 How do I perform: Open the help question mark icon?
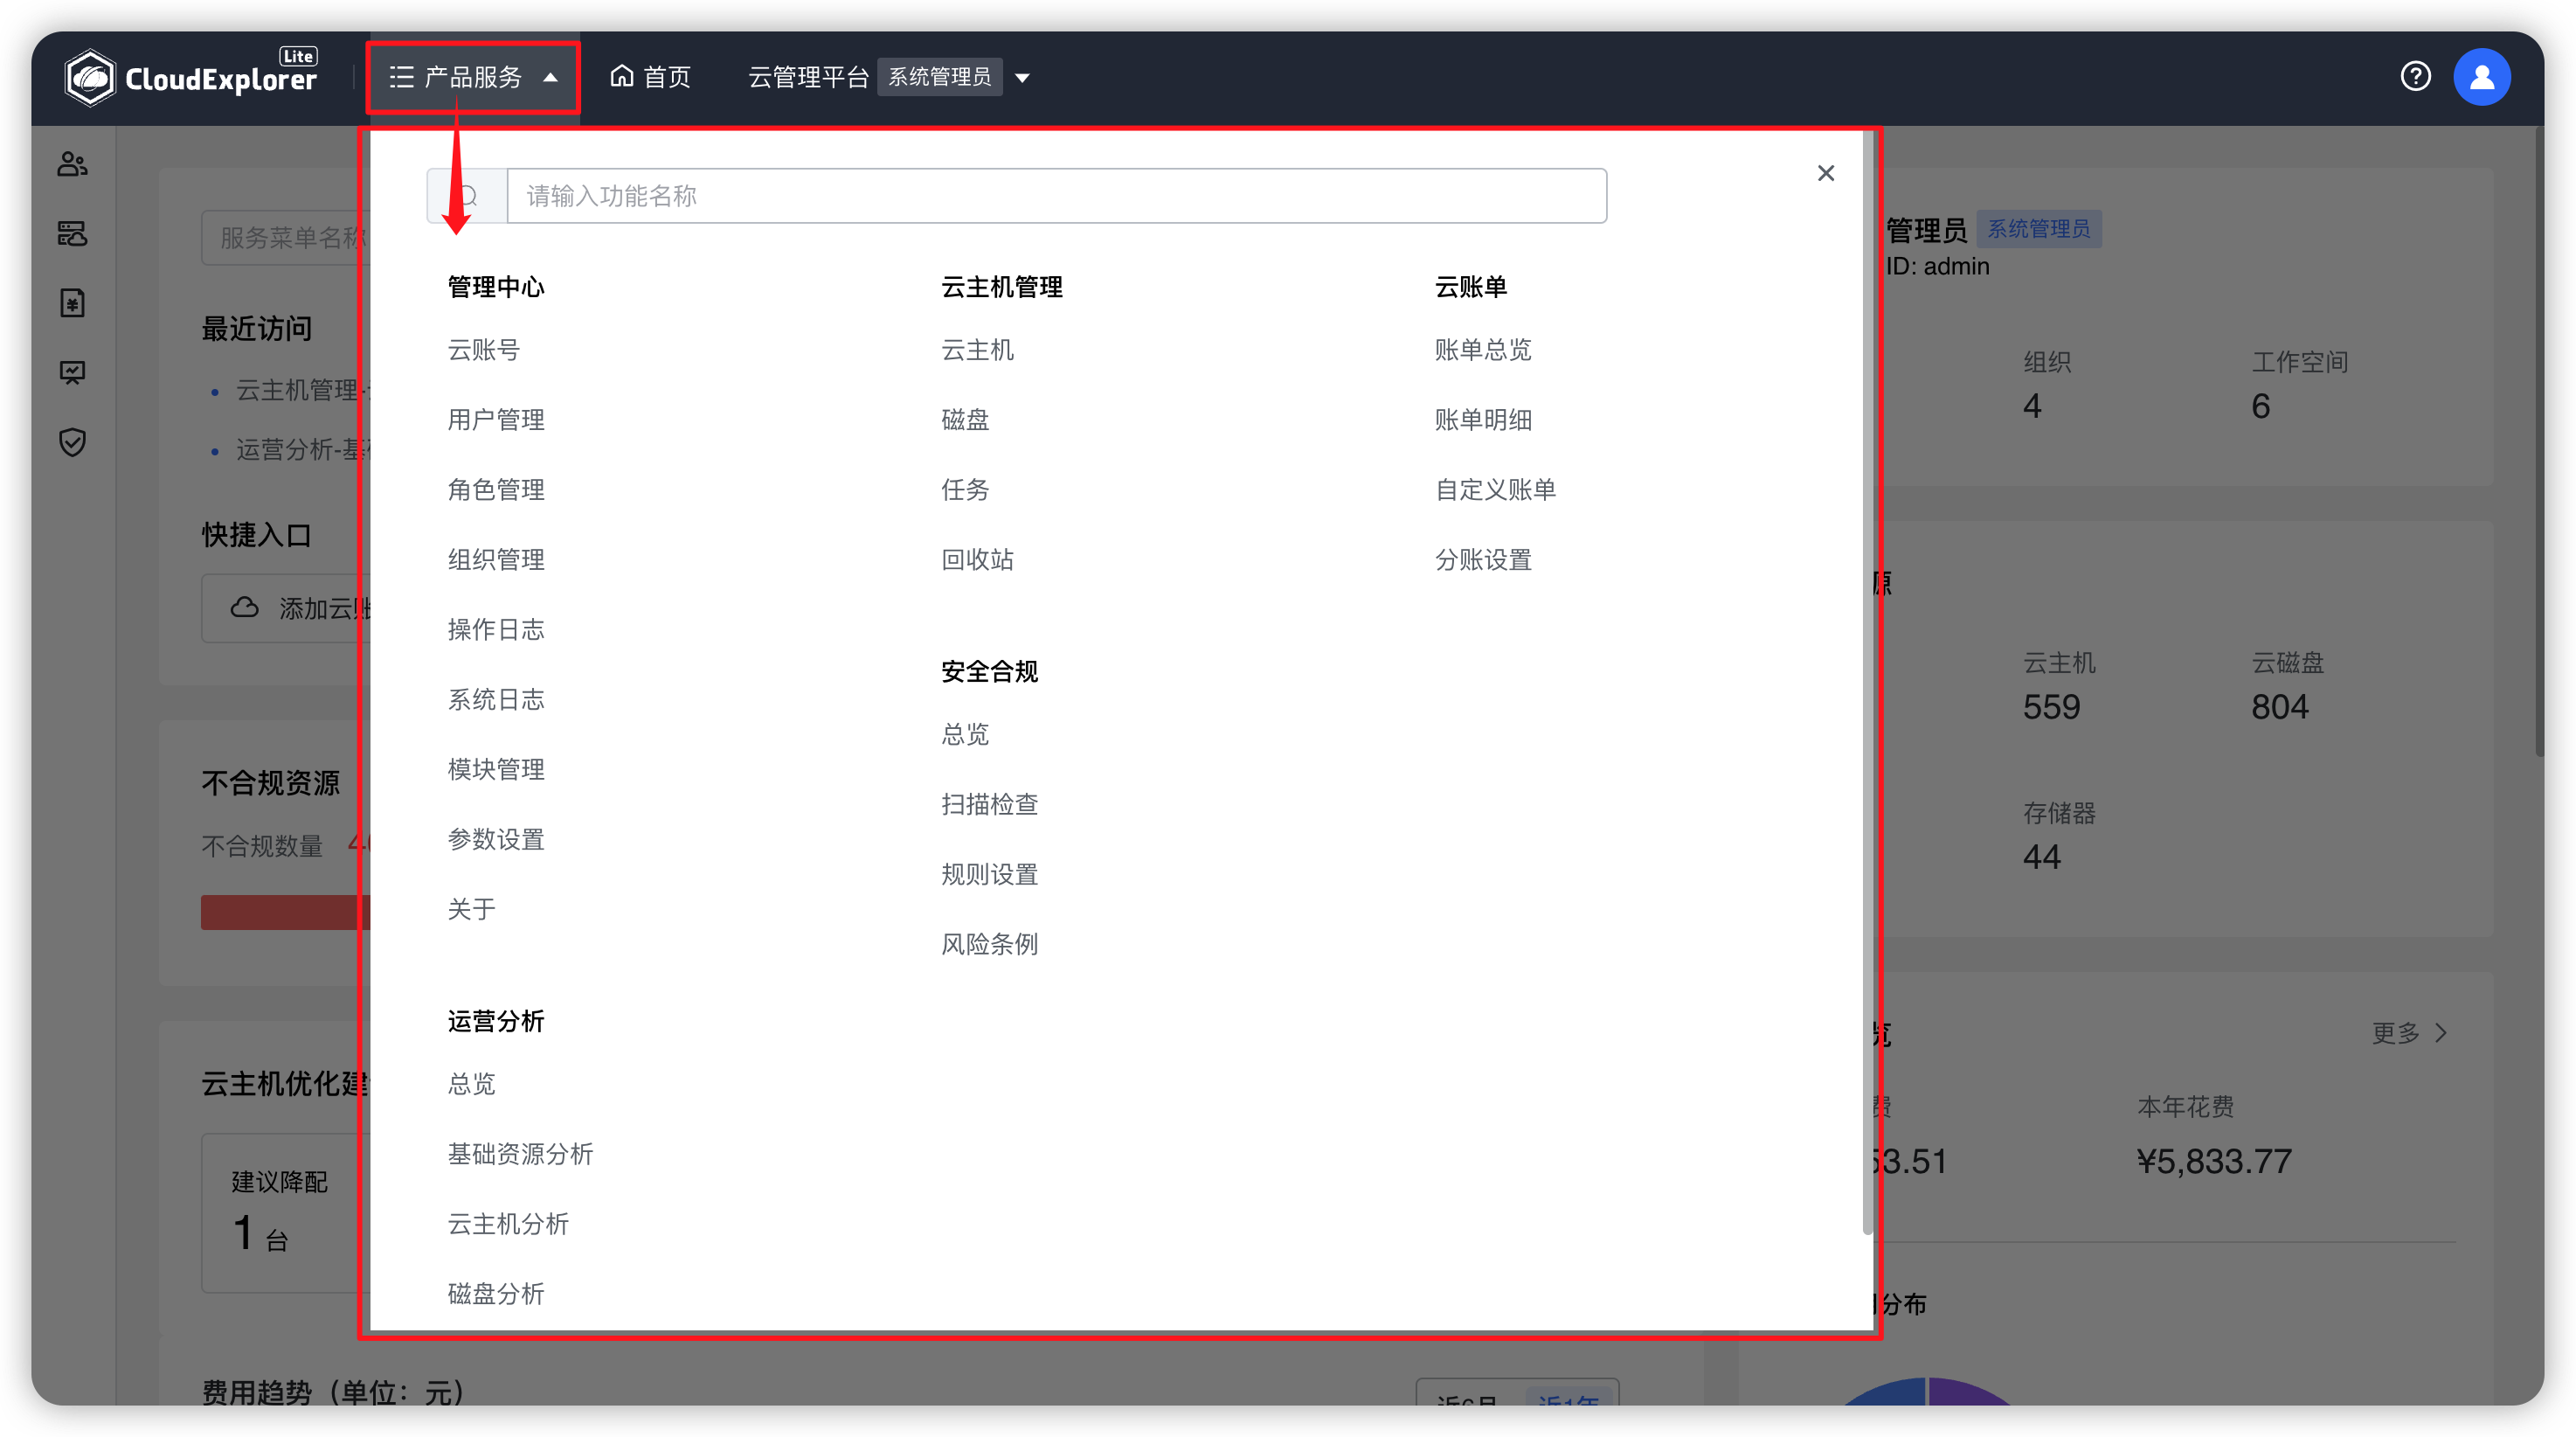2415,76
